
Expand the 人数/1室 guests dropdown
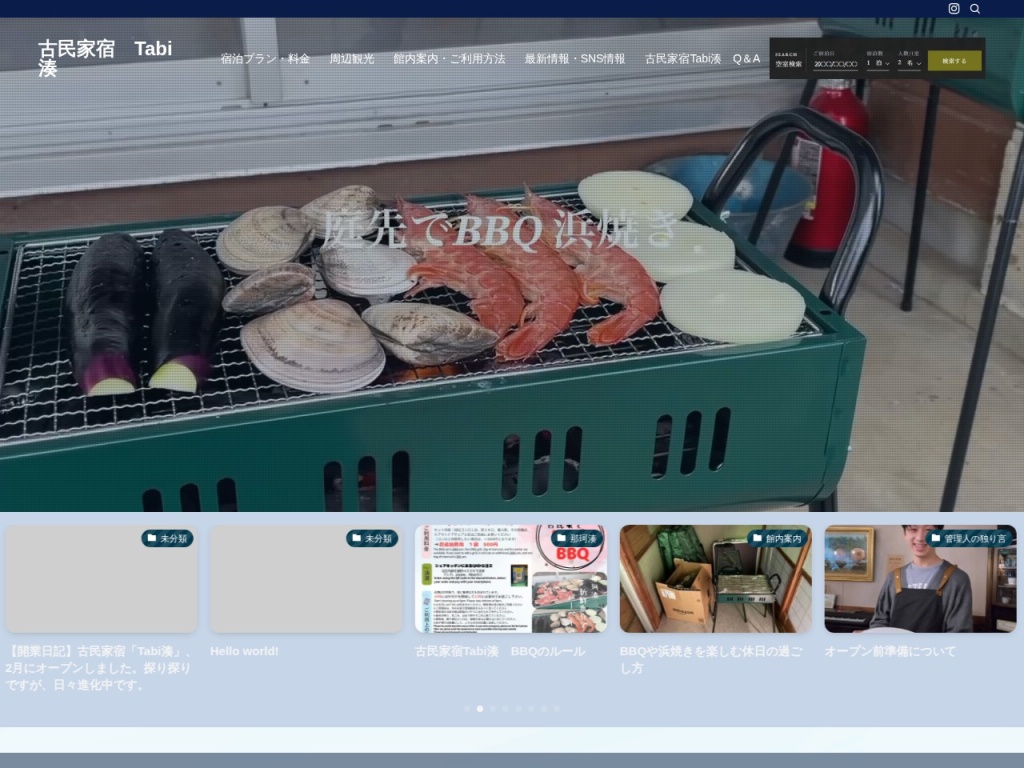909,63
